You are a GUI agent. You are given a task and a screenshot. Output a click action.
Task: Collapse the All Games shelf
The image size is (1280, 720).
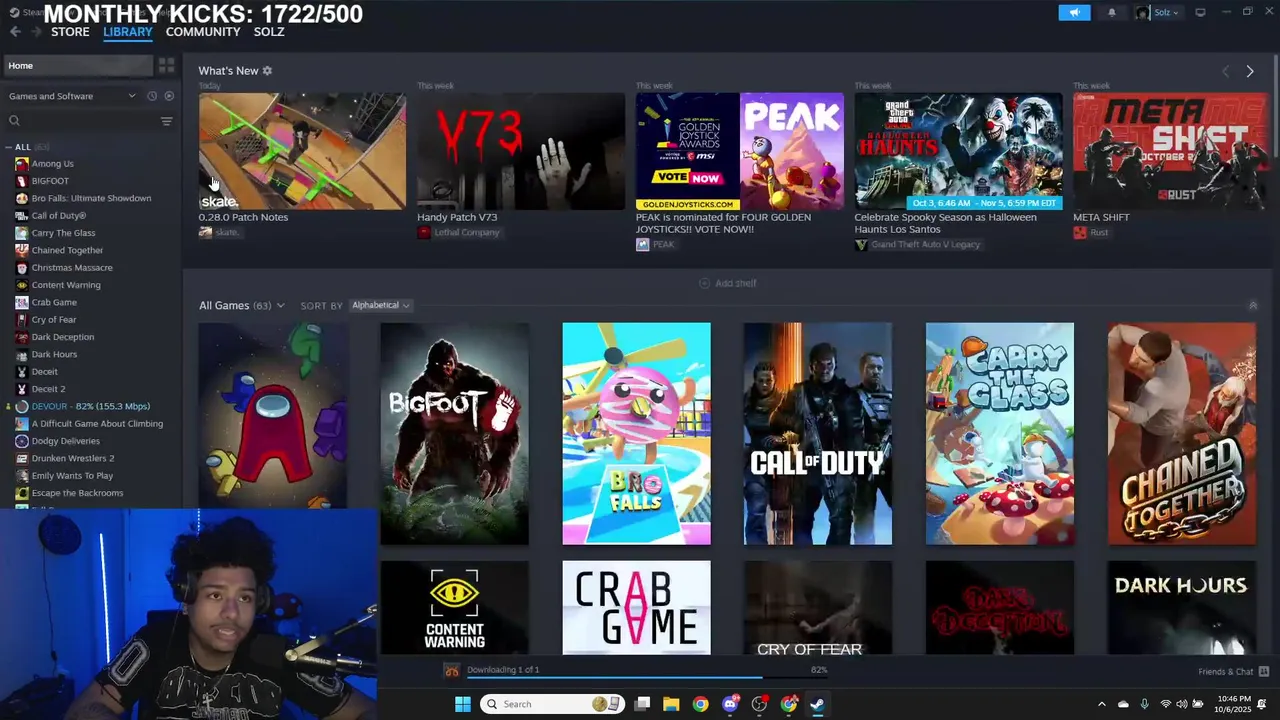[x=1253, y=305]
